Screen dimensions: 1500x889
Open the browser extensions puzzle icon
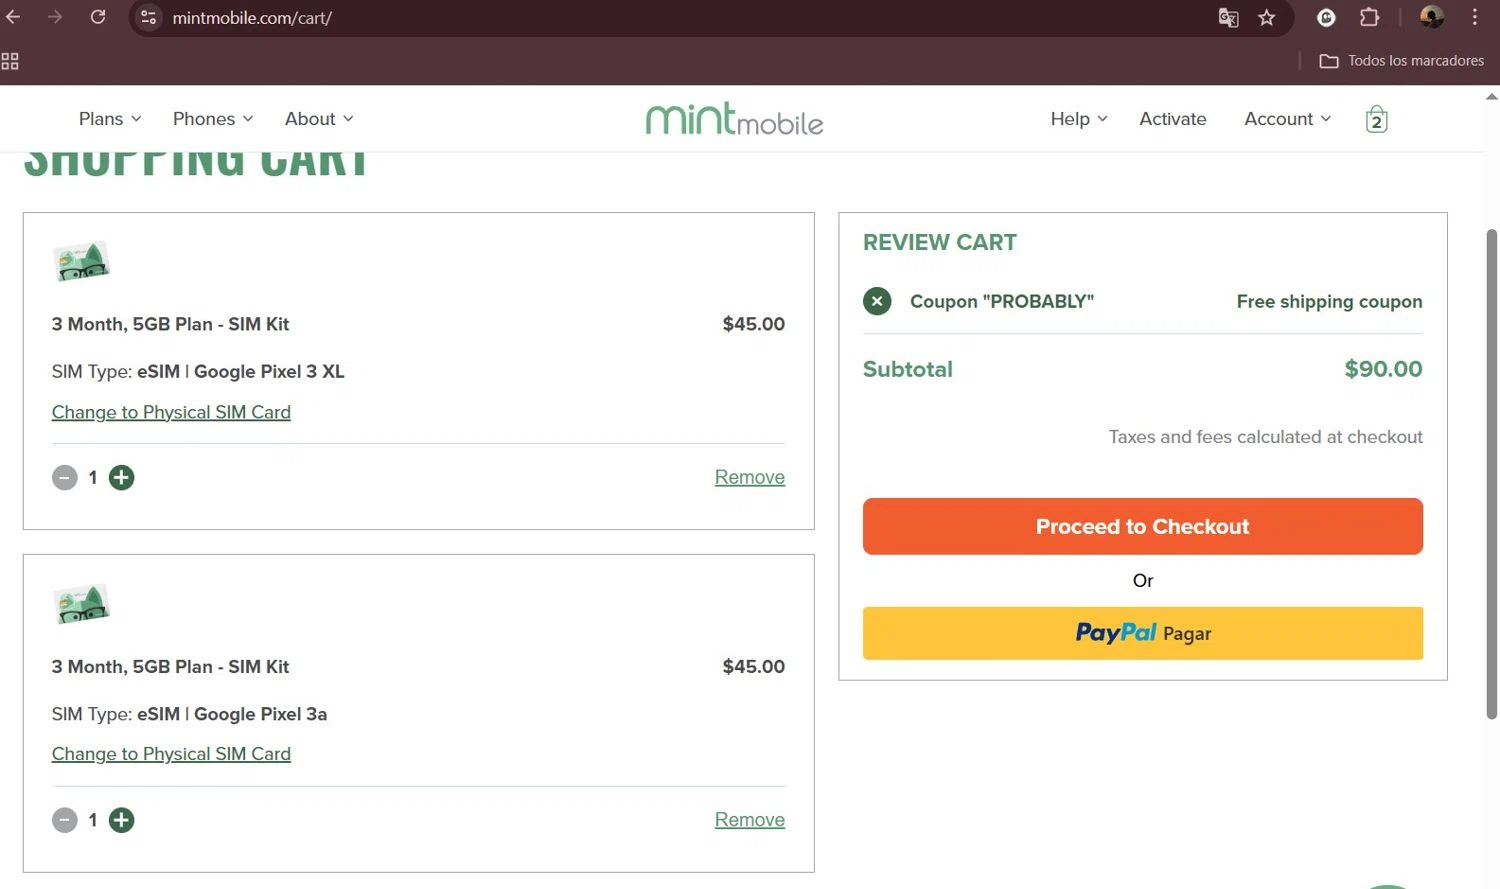point(1369,17)
